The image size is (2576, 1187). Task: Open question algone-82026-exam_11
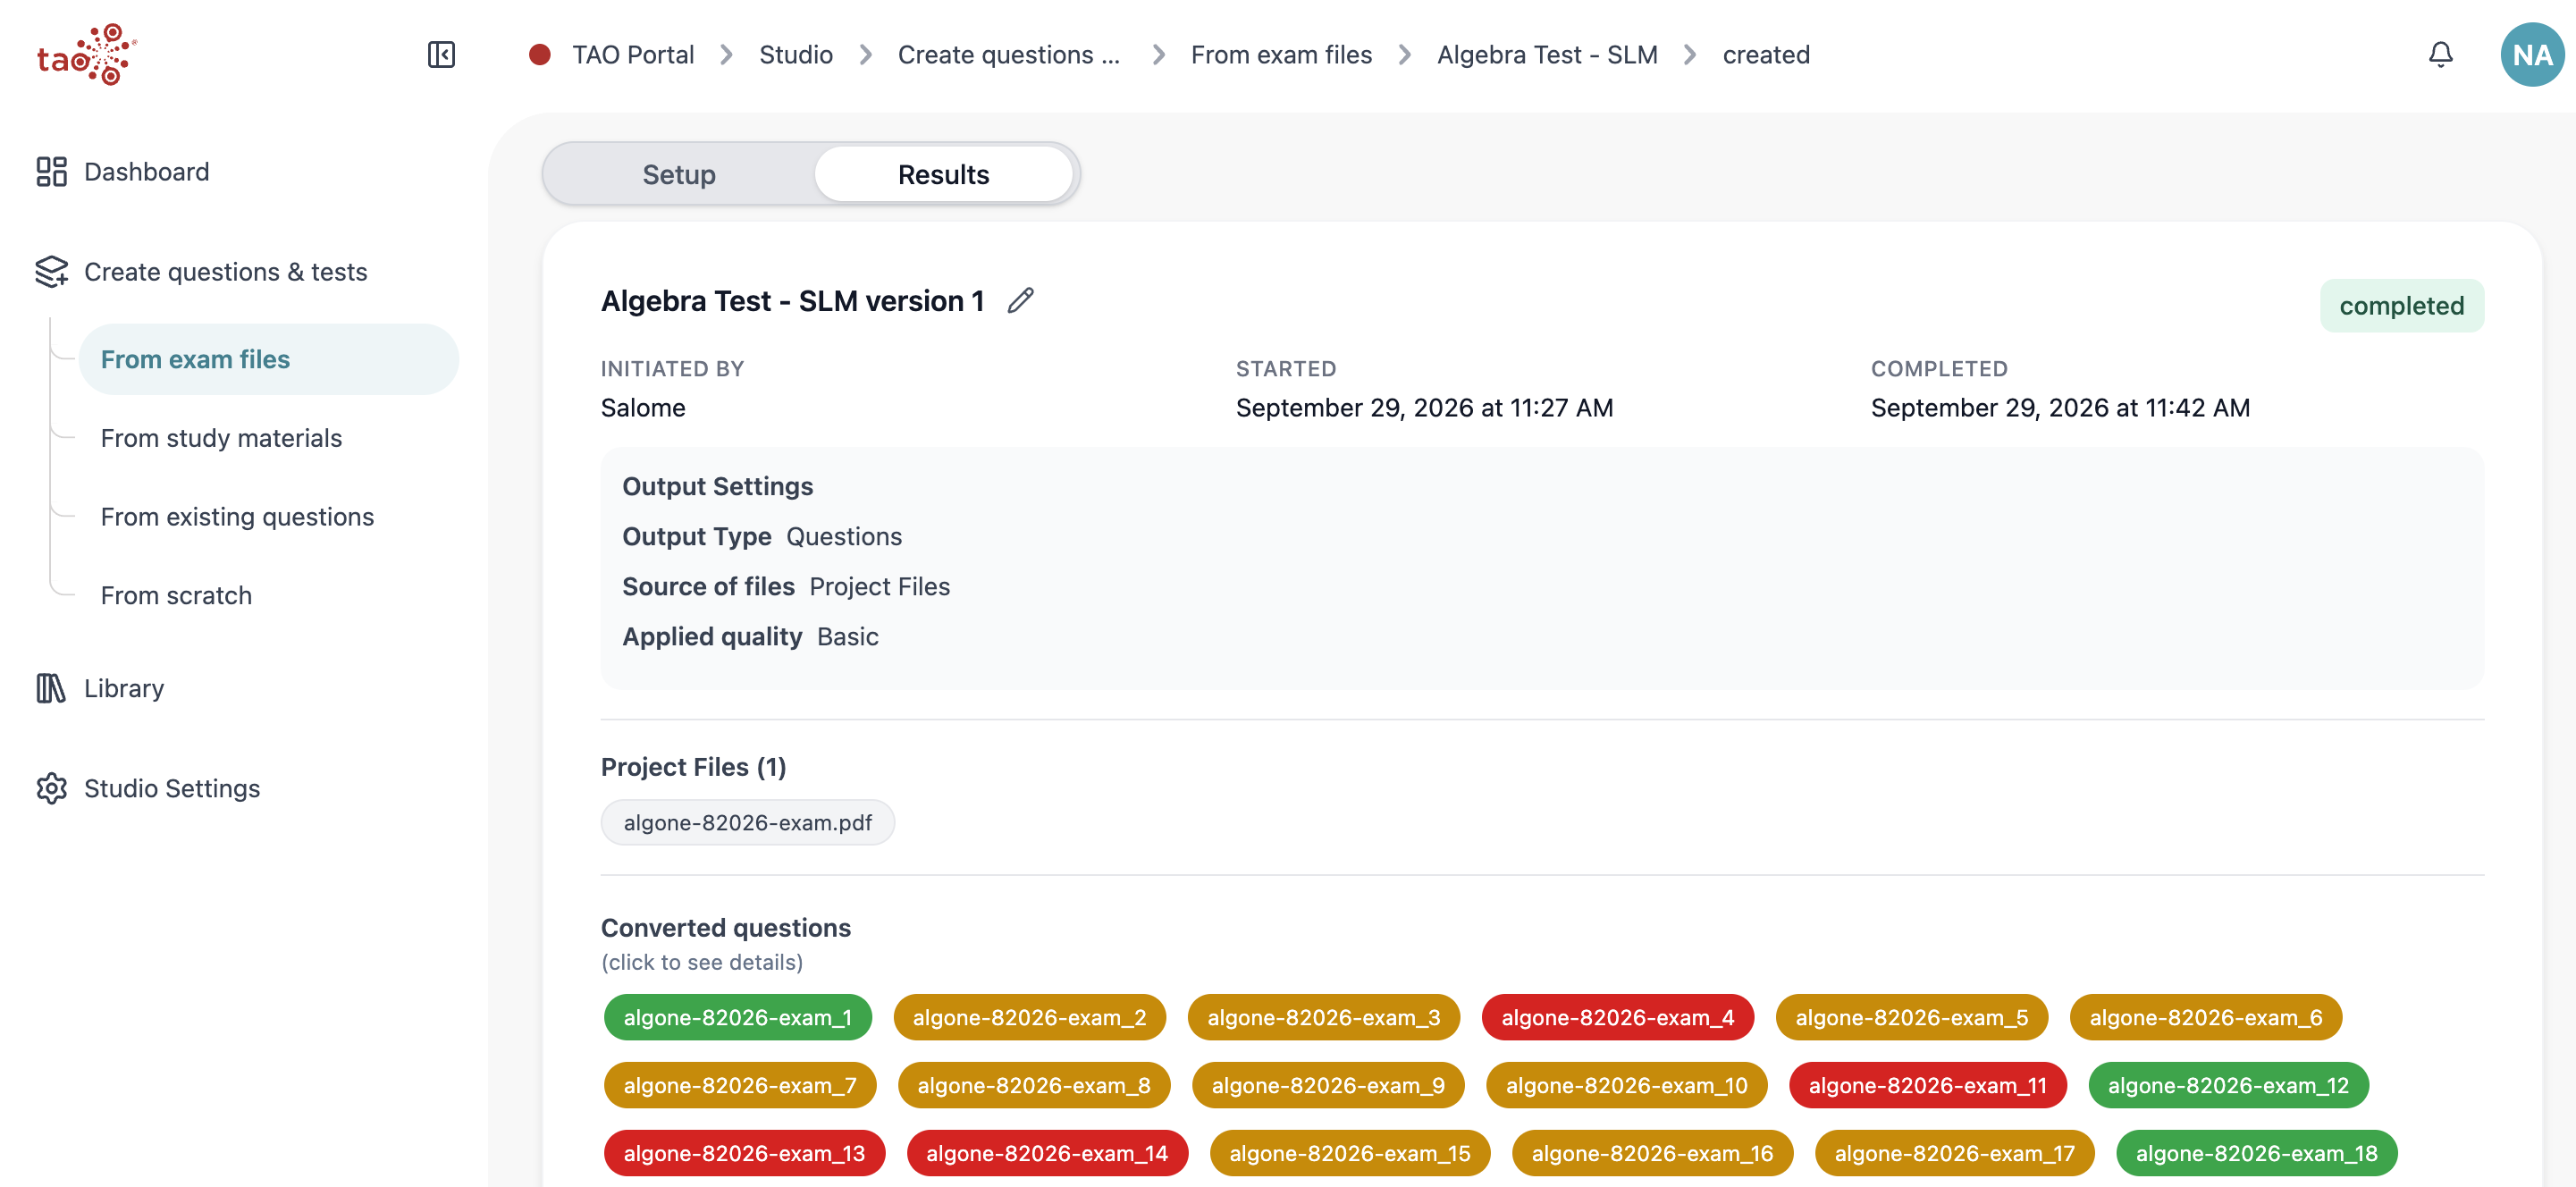click(x=1927, y=1085)
